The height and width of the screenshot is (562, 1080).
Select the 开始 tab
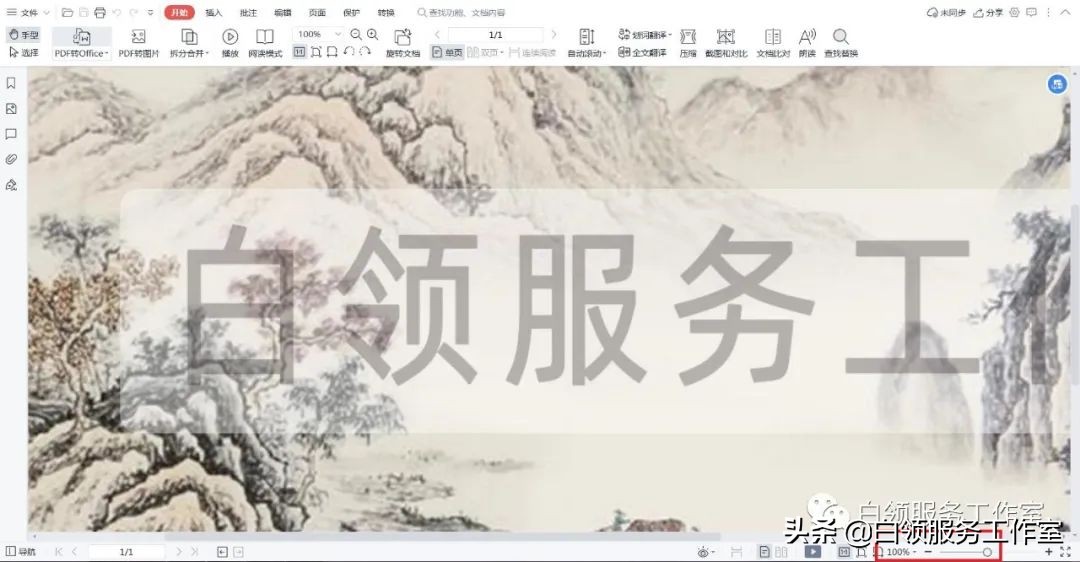coord(180,12)
